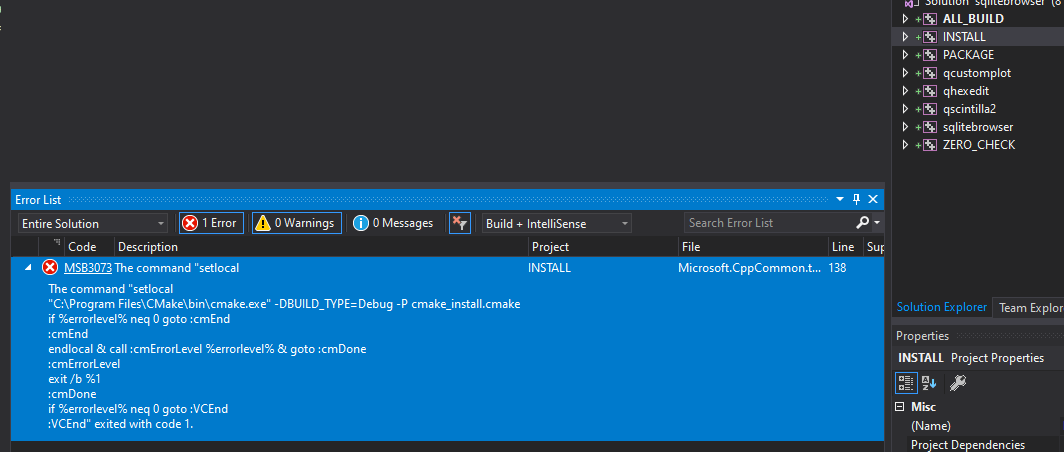1064x452 pixels.
Task: Collapse the Misc properties category
Action: tap(900, 407)
